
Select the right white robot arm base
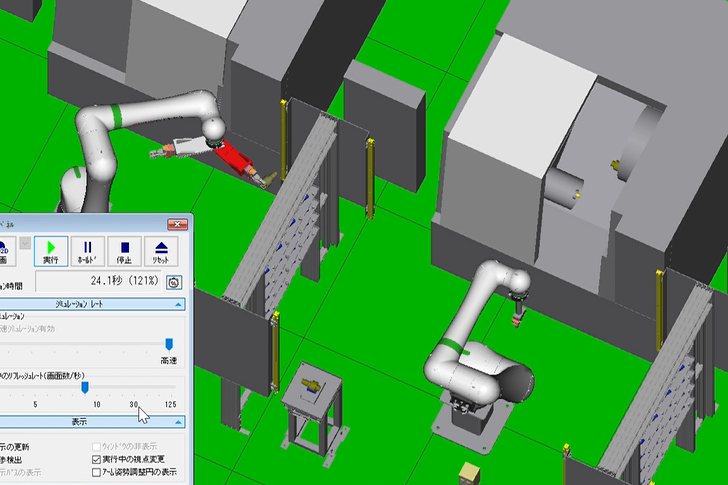click(460, 410)
